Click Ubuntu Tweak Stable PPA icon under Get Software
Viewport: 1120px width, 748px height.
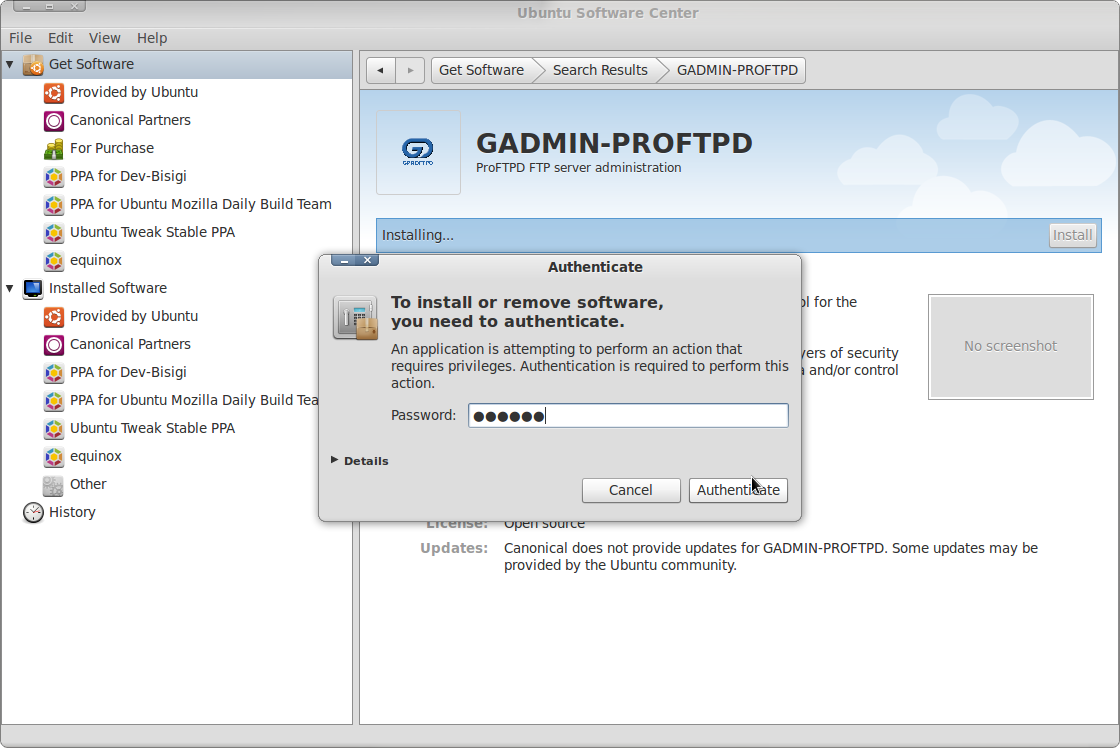(x=54, y=233)
